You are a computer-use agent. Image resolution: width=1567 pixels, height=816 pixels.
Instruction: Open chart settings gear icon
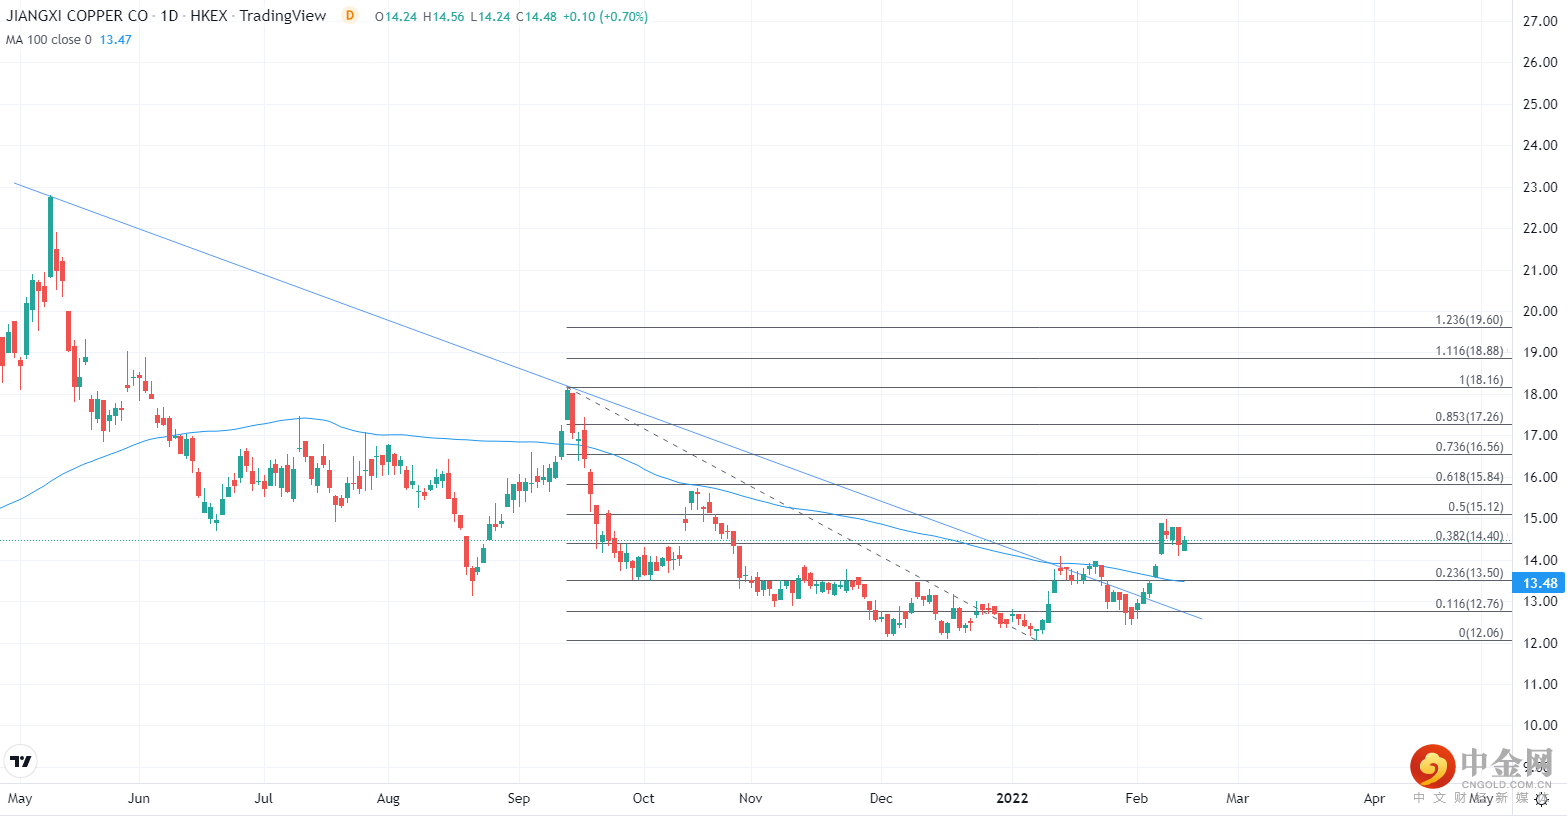click(1541, 799)
